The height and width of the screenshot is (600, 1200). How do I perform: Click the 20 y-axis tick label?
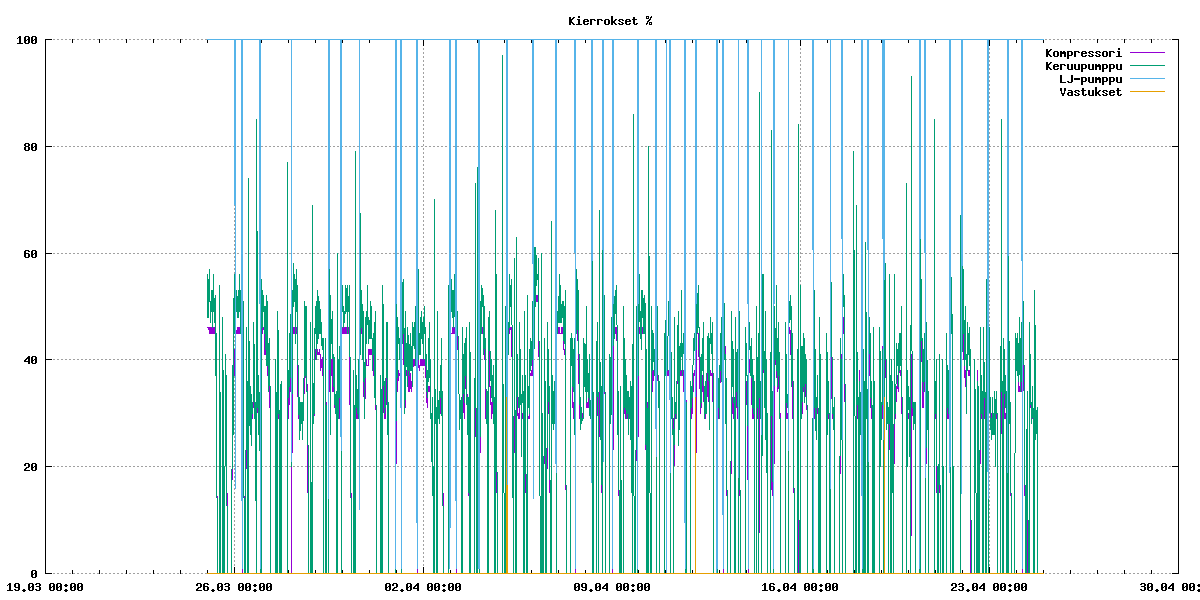click(x=30, y=467)
